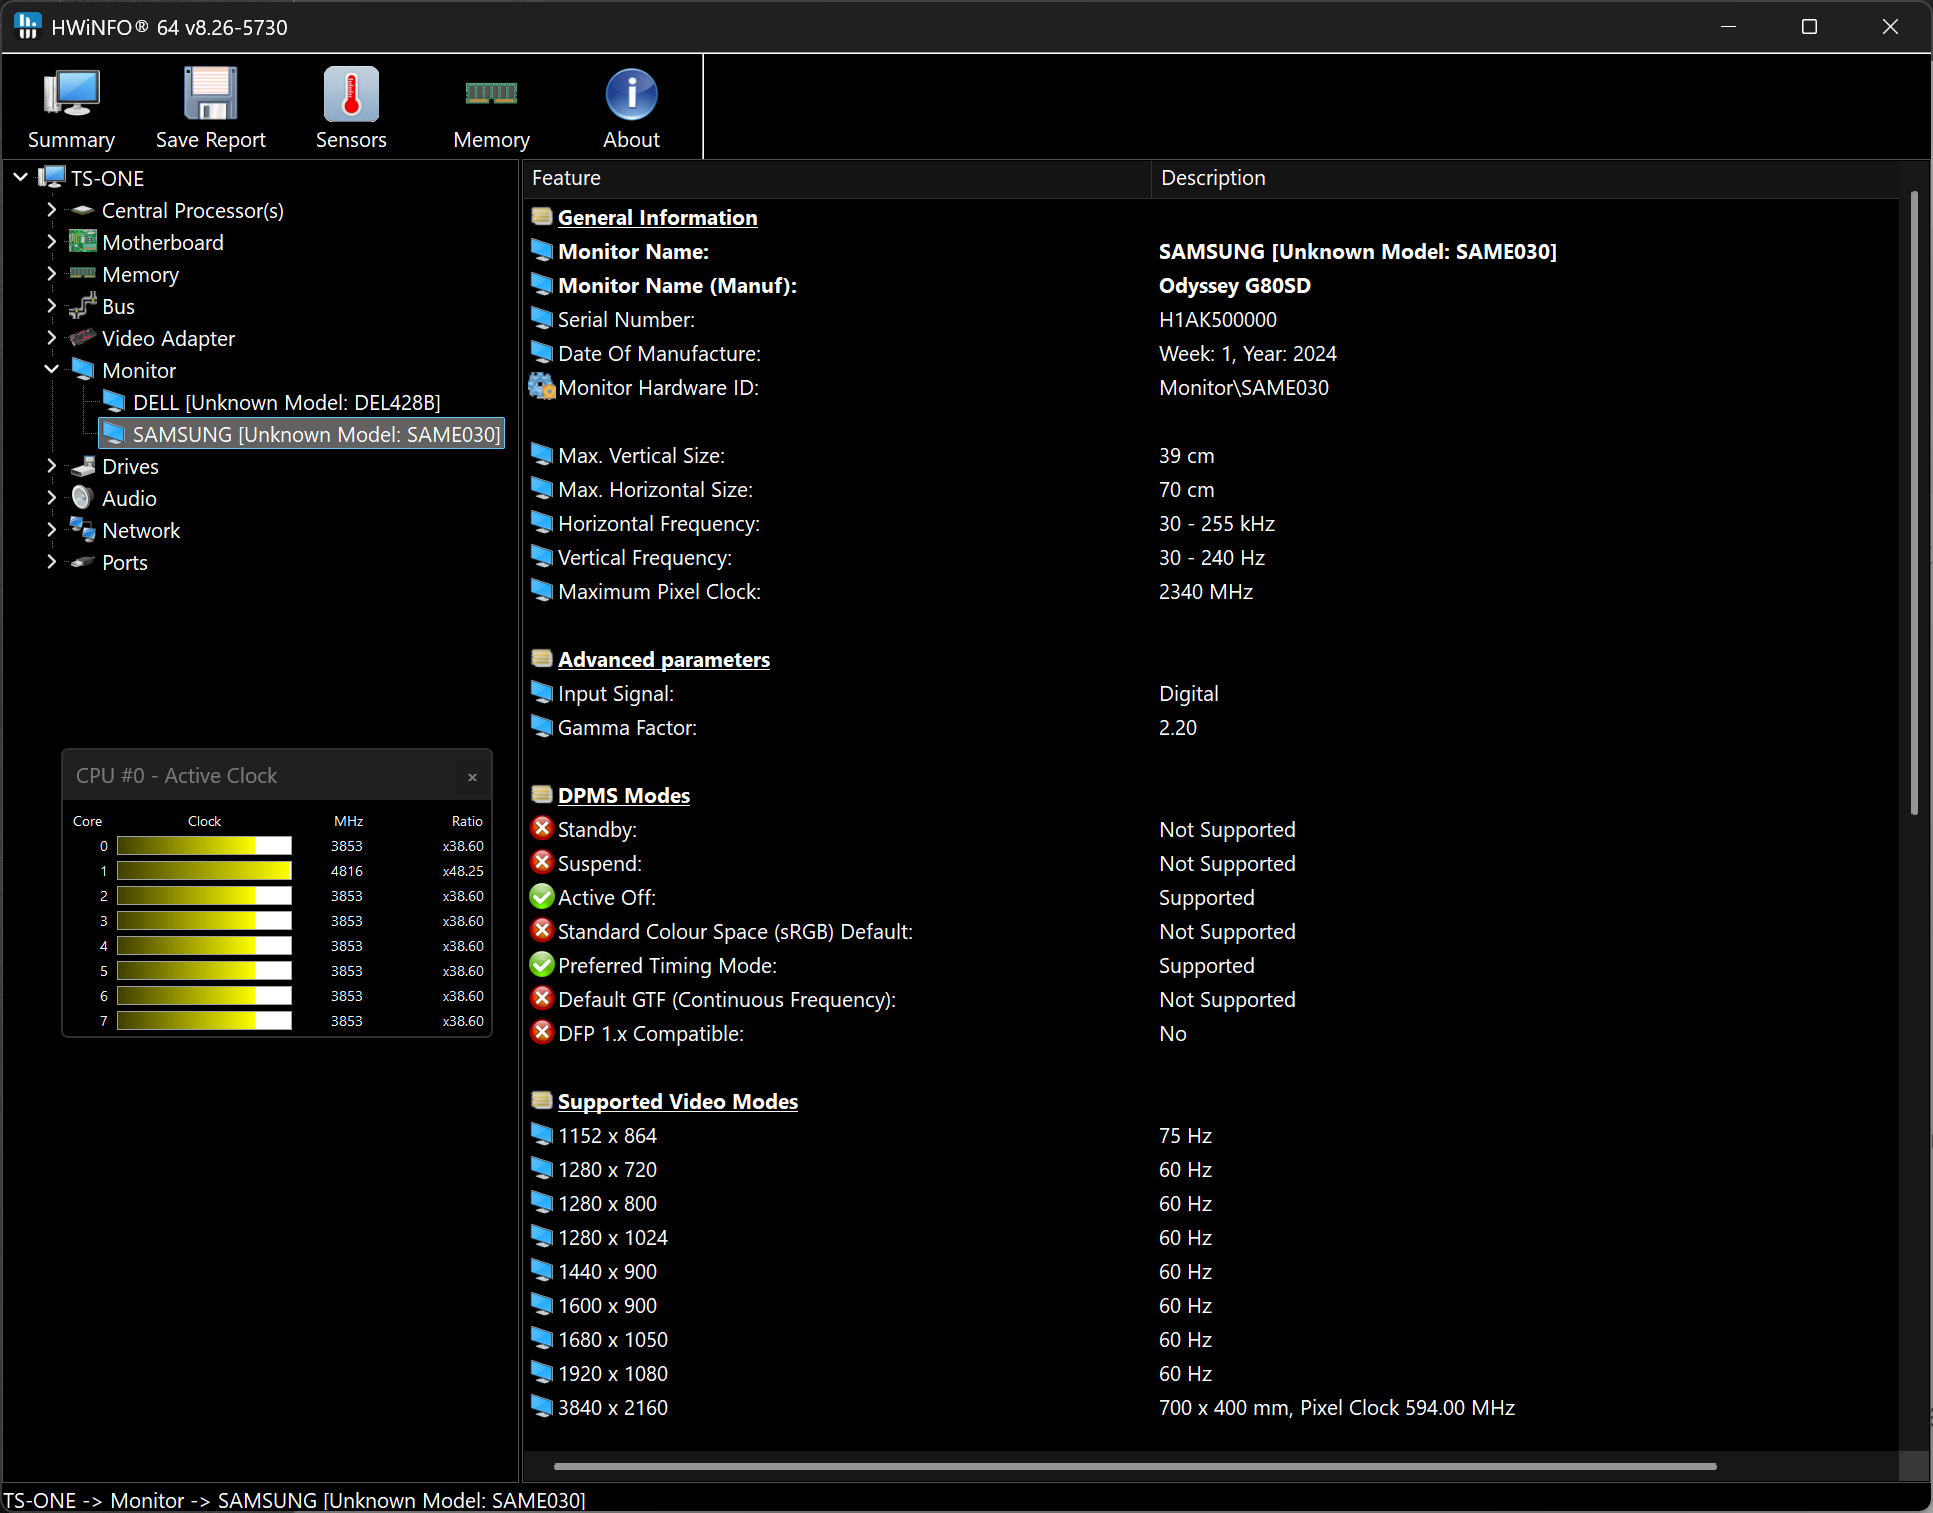Click the TS-ONE computer icon

point(52,178)
